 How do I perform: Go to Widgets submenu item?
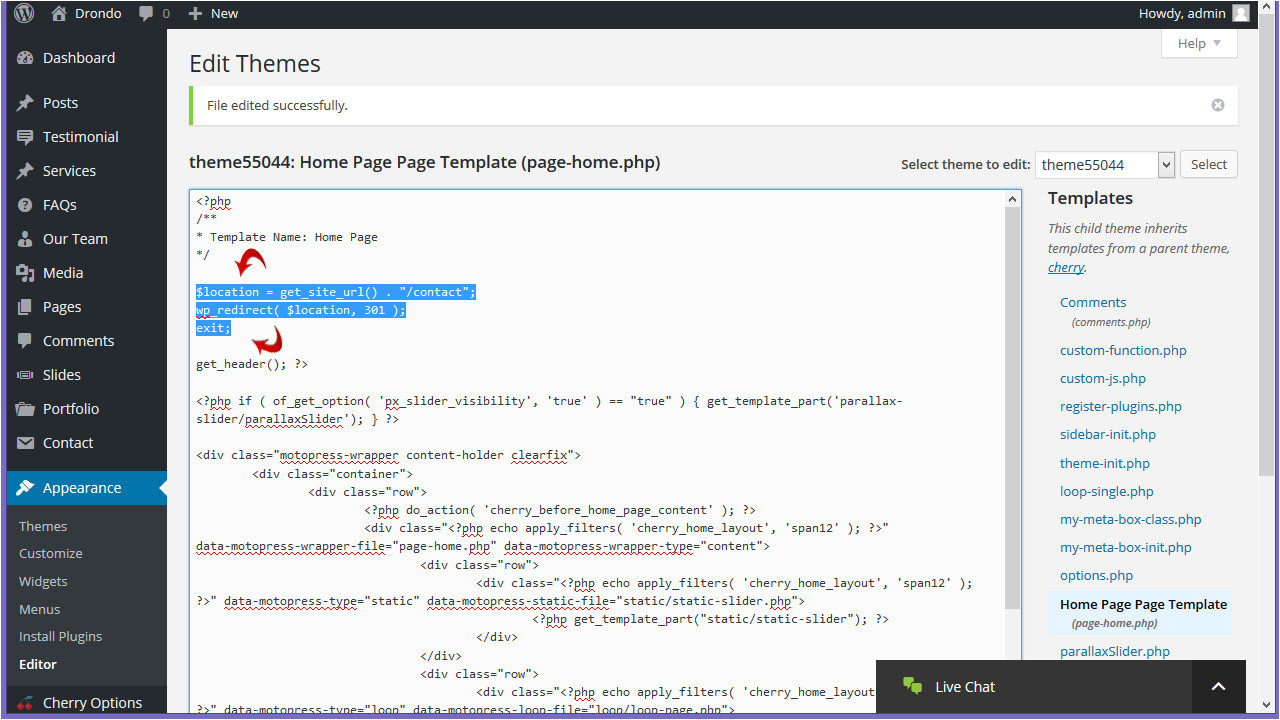click(x=43, y=581)
